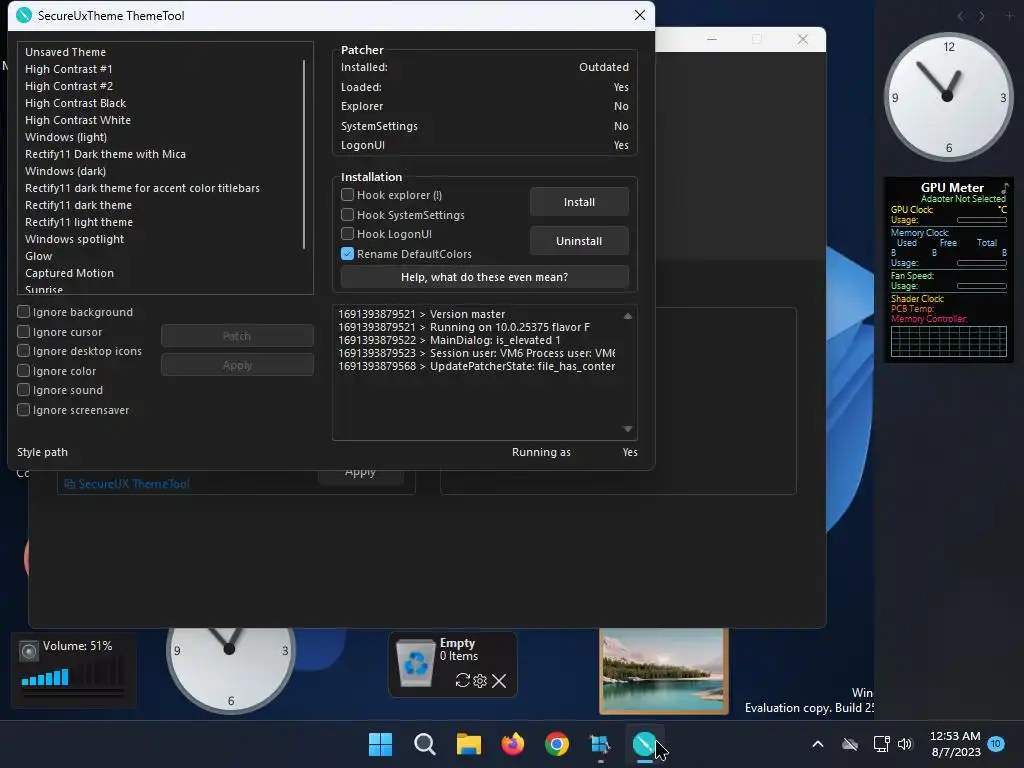Open the clock and date flyout
1024x768 pixels.
tap(955, 744)
